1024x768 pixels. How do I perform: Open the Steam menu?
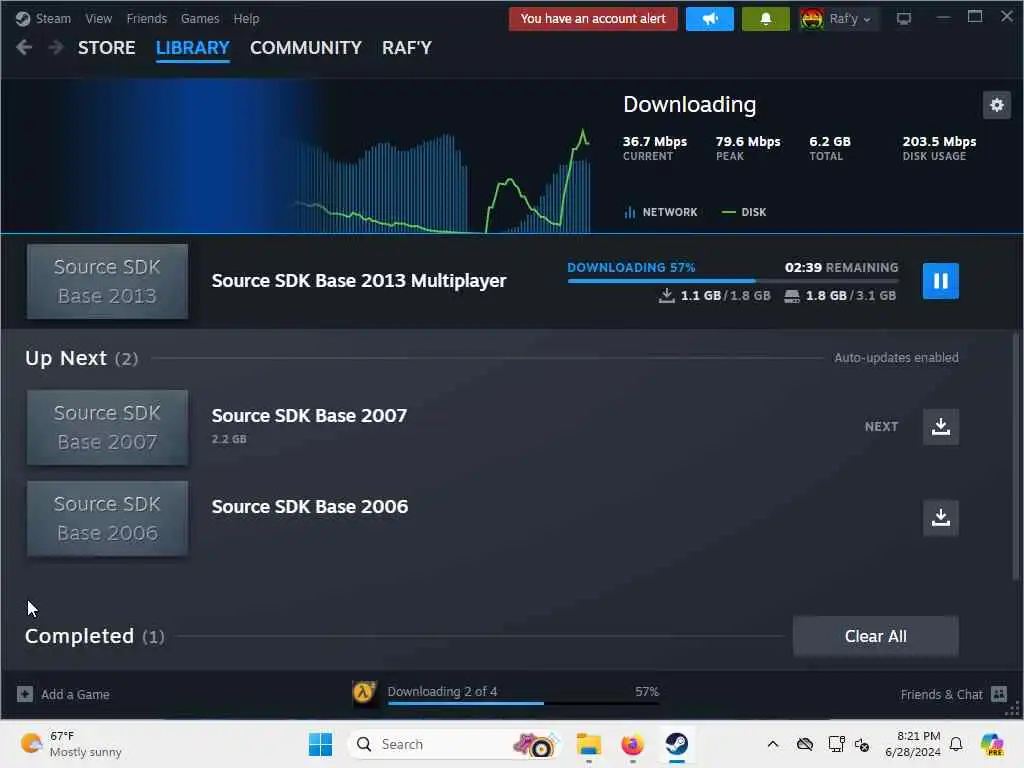(53, 18)
